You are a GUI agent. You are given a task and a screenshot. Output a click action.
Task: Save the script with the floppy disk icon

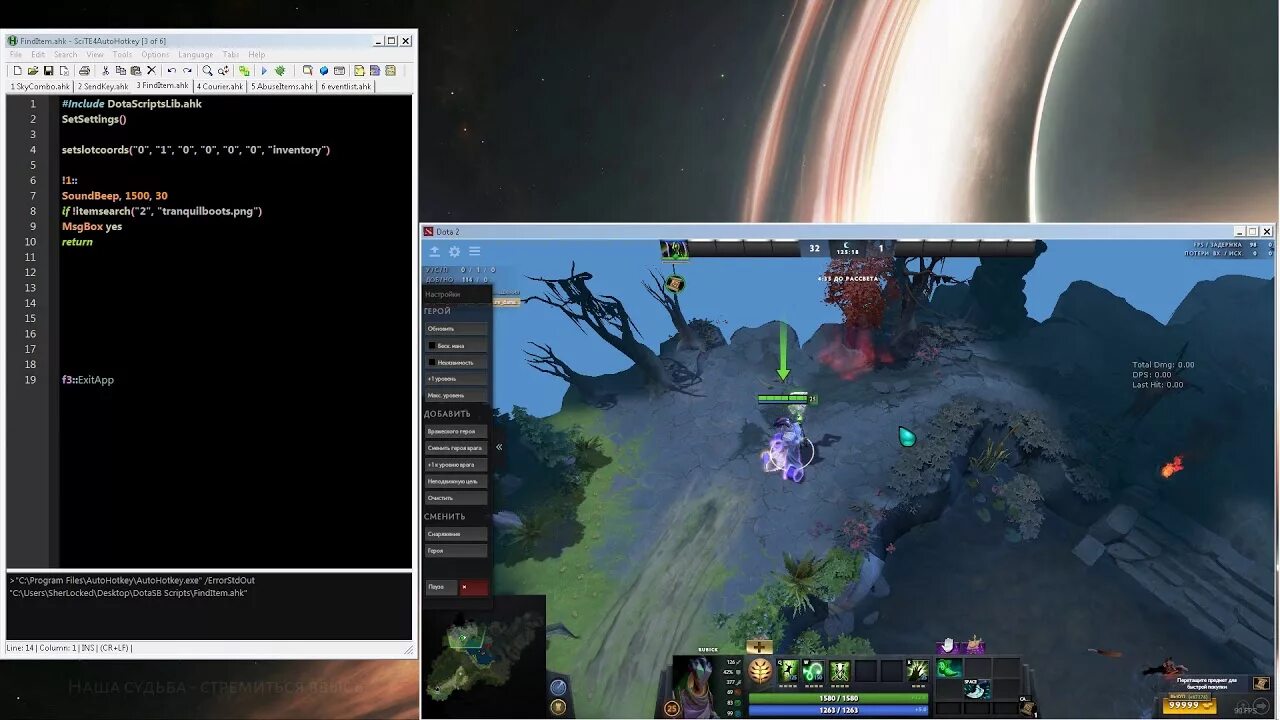point(48,71)
